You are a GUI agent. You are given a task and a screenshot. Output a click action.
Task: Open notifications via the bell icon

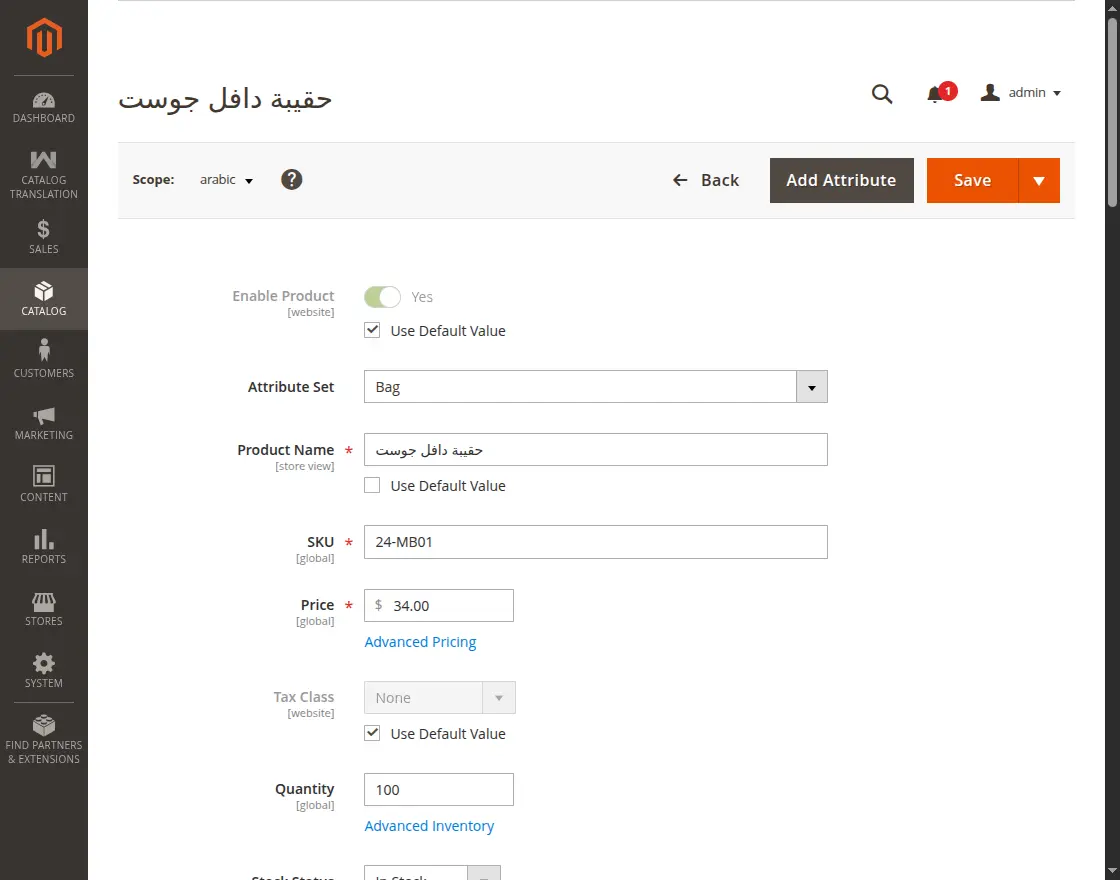(937, 93)
